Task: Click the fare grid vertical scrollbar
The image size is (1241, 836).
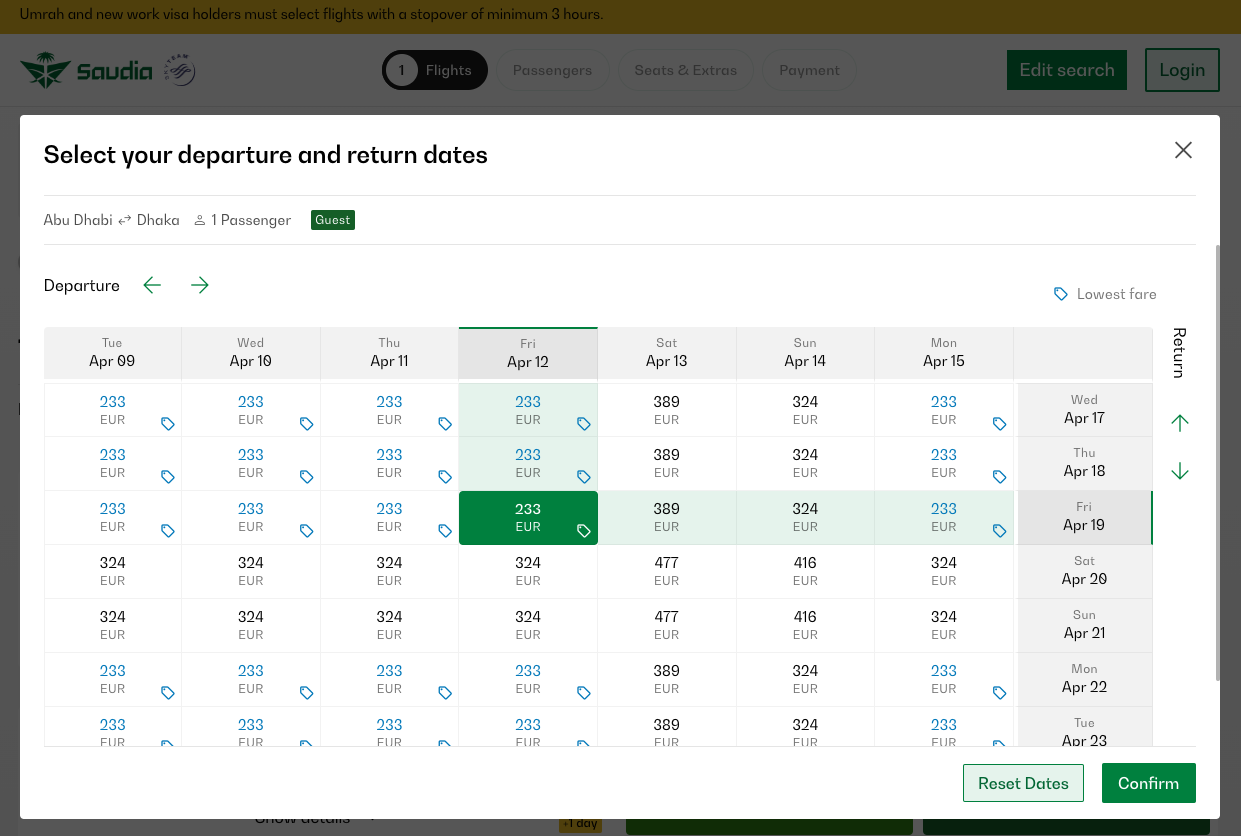Action: coord(1217,462)
